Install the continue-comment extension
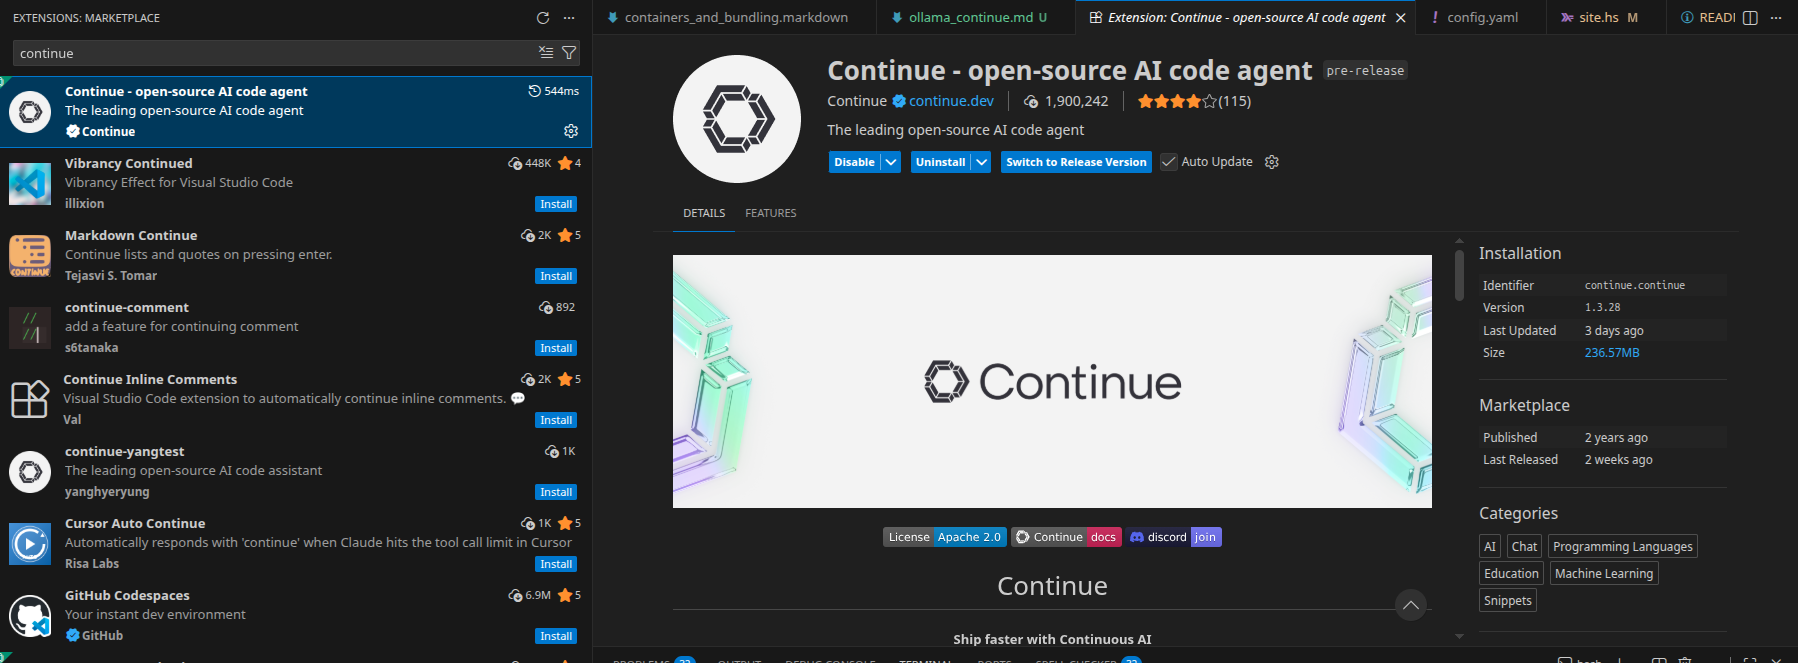This screenshot has height=663, width=1798. pyautogui.click(x=556, y=348)
